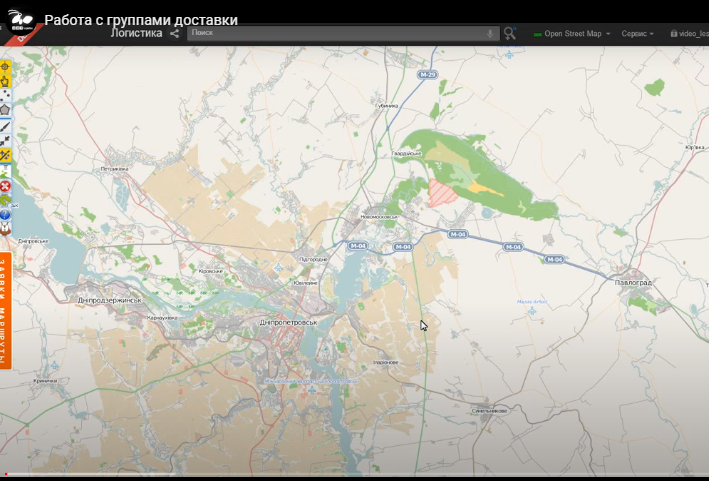Image resolution: width=709 pixels, height=481 pixels.
Task: Toggle the magic wand tool
Action: pyautogui.click(x=5, y=156)
